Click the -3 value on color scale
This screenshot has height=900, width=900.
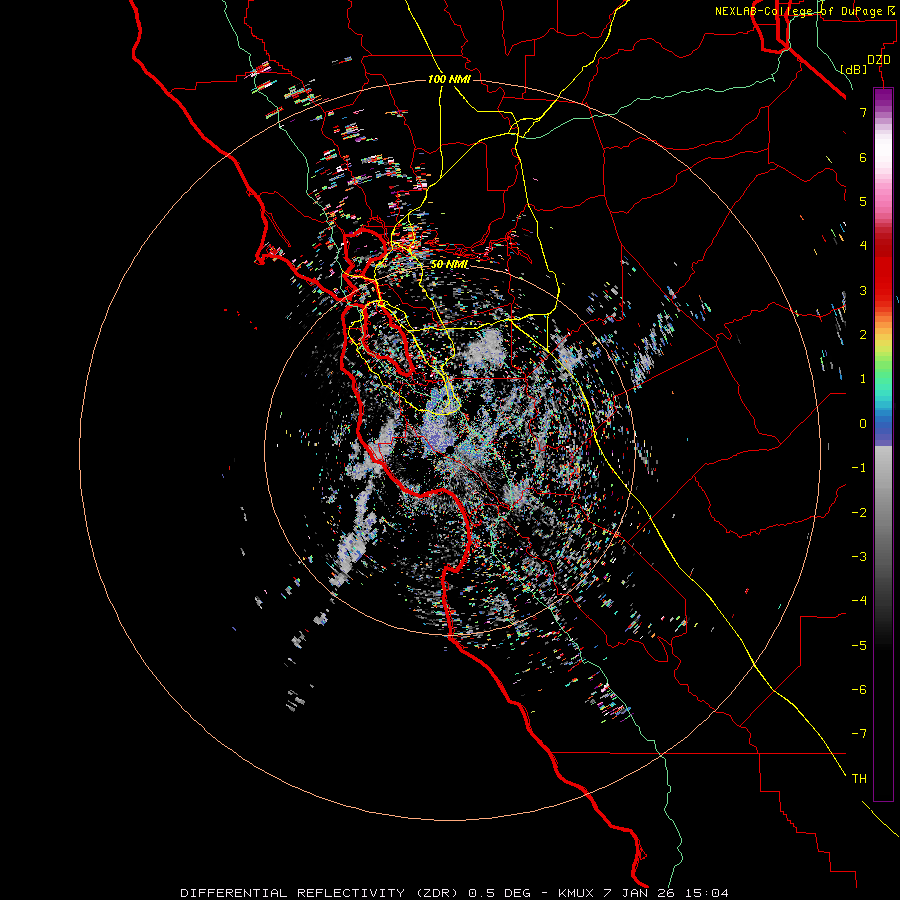click(x=859, y=557)
